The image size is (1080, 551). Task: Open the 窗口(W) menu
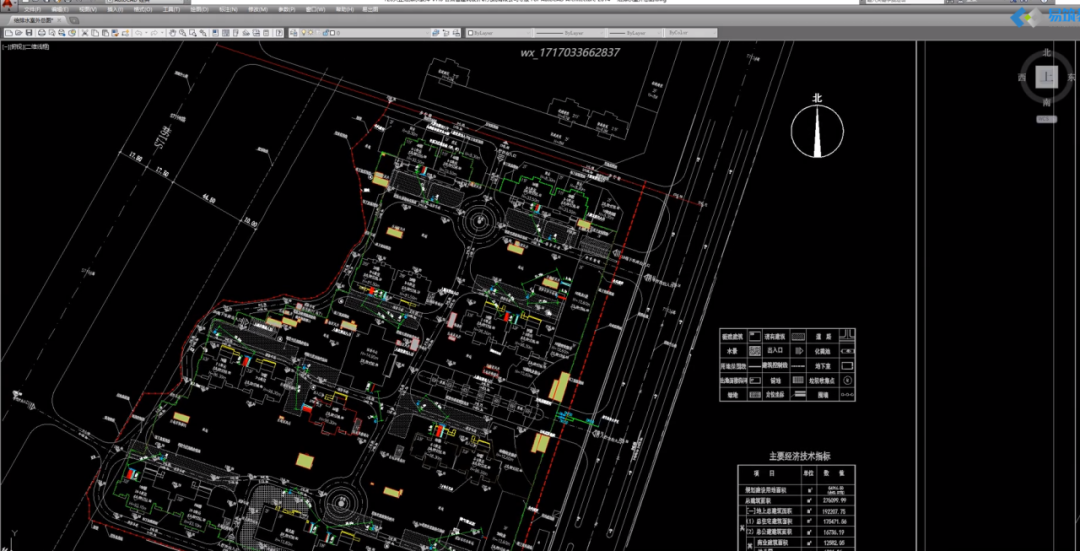(315, 9)
